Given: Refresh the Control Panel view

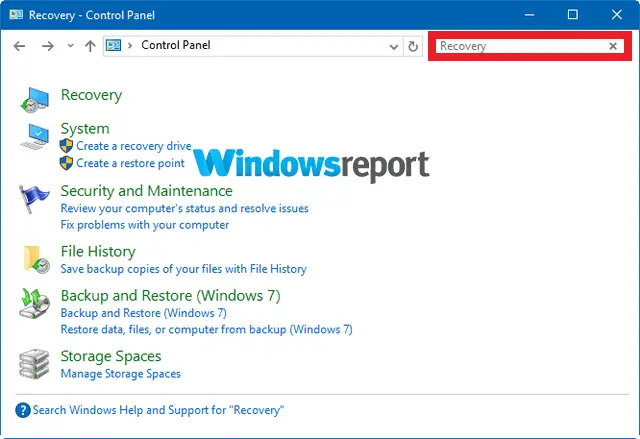Looking at the screenshot, I should point(413,46).
